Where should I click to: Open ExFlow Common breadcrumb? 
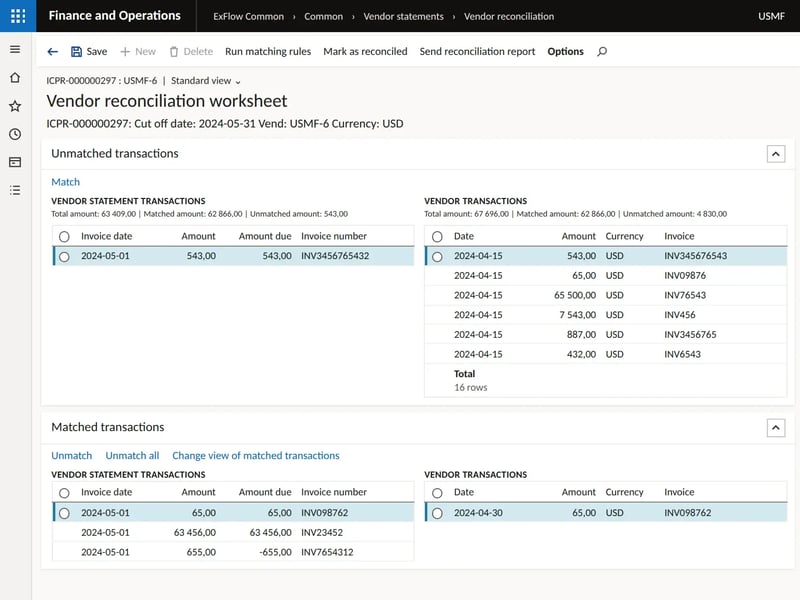click(248, 16)
